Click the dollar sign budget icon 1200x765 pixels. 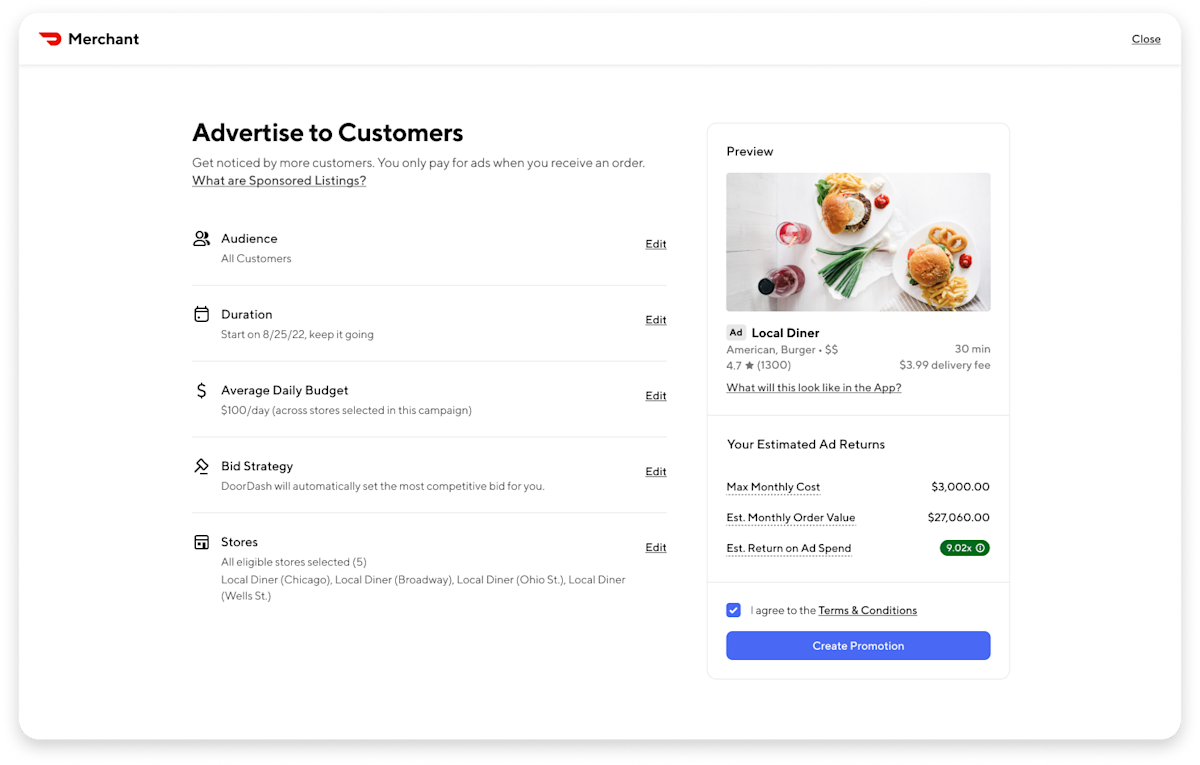[x=201, y=390]
